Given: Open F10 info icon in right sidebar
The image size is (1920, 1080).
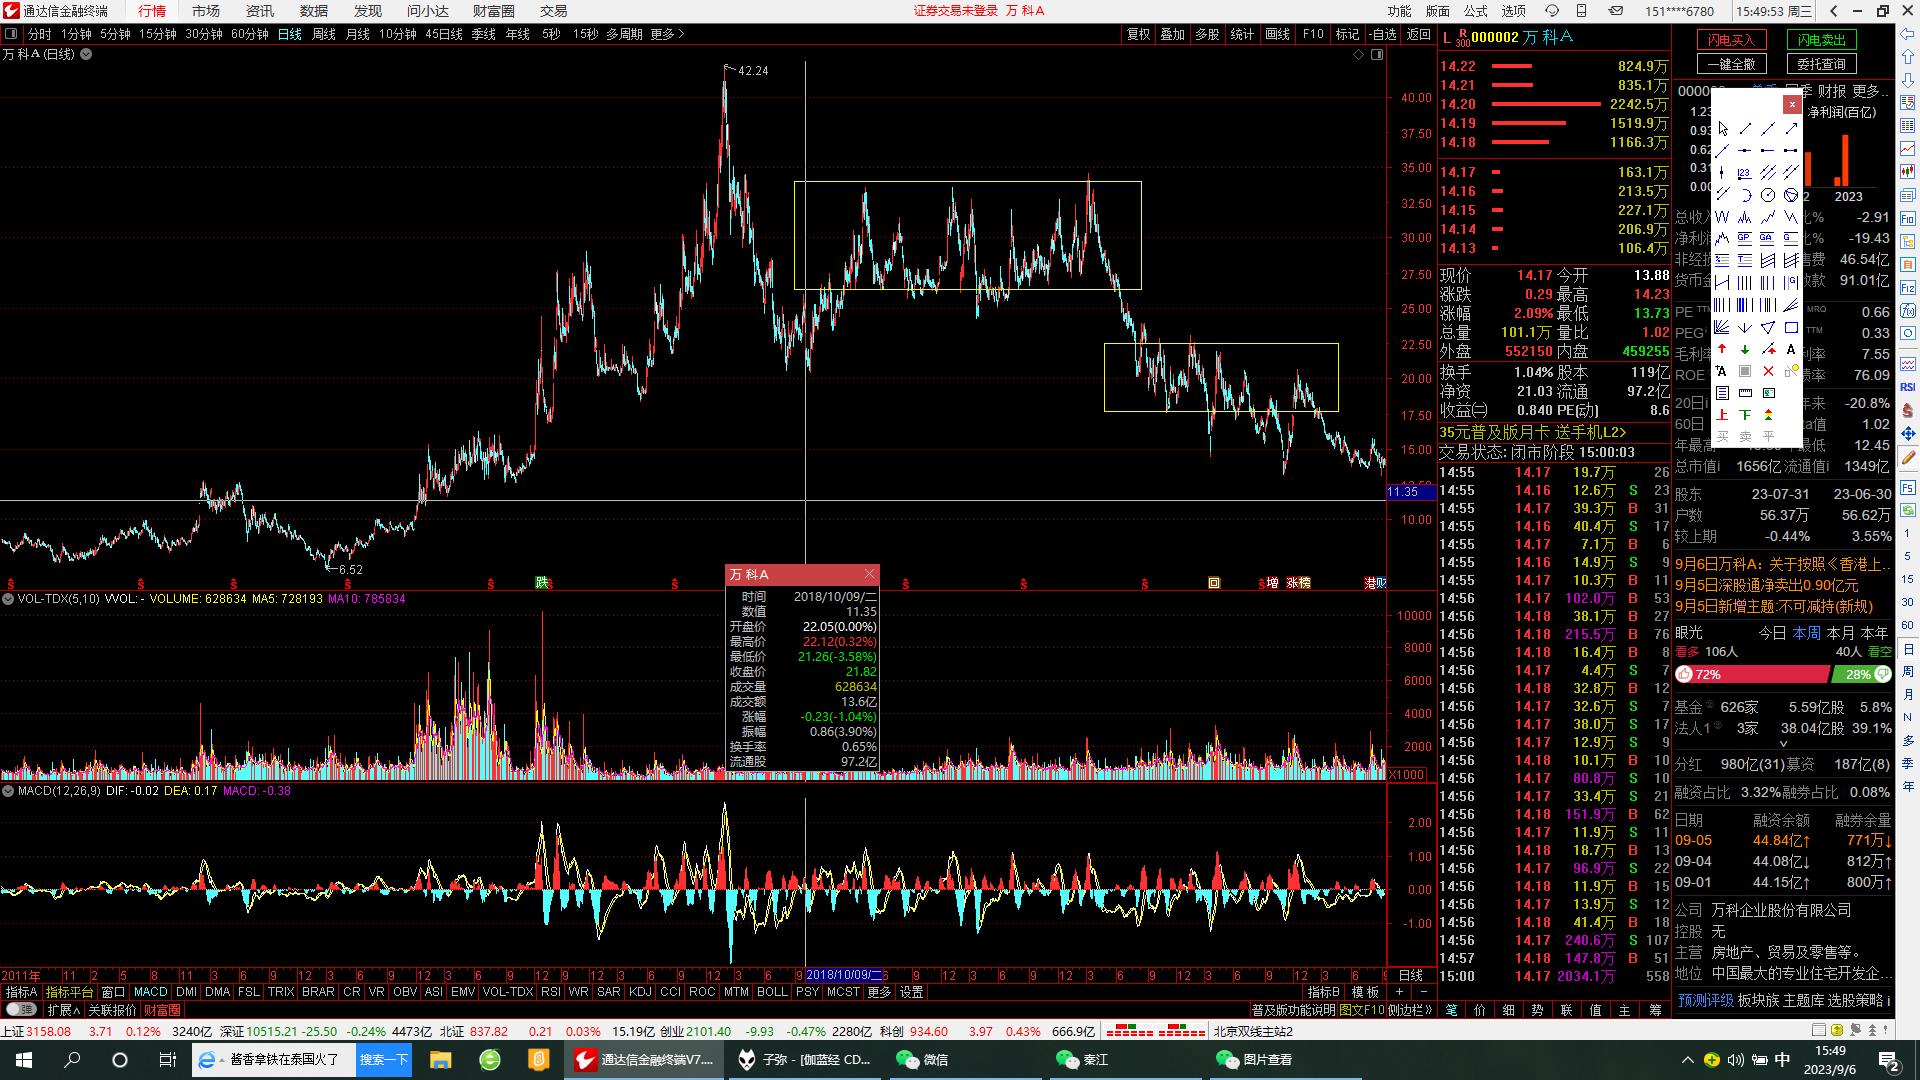Looking at the screenshot, I should coord(1908,218).
